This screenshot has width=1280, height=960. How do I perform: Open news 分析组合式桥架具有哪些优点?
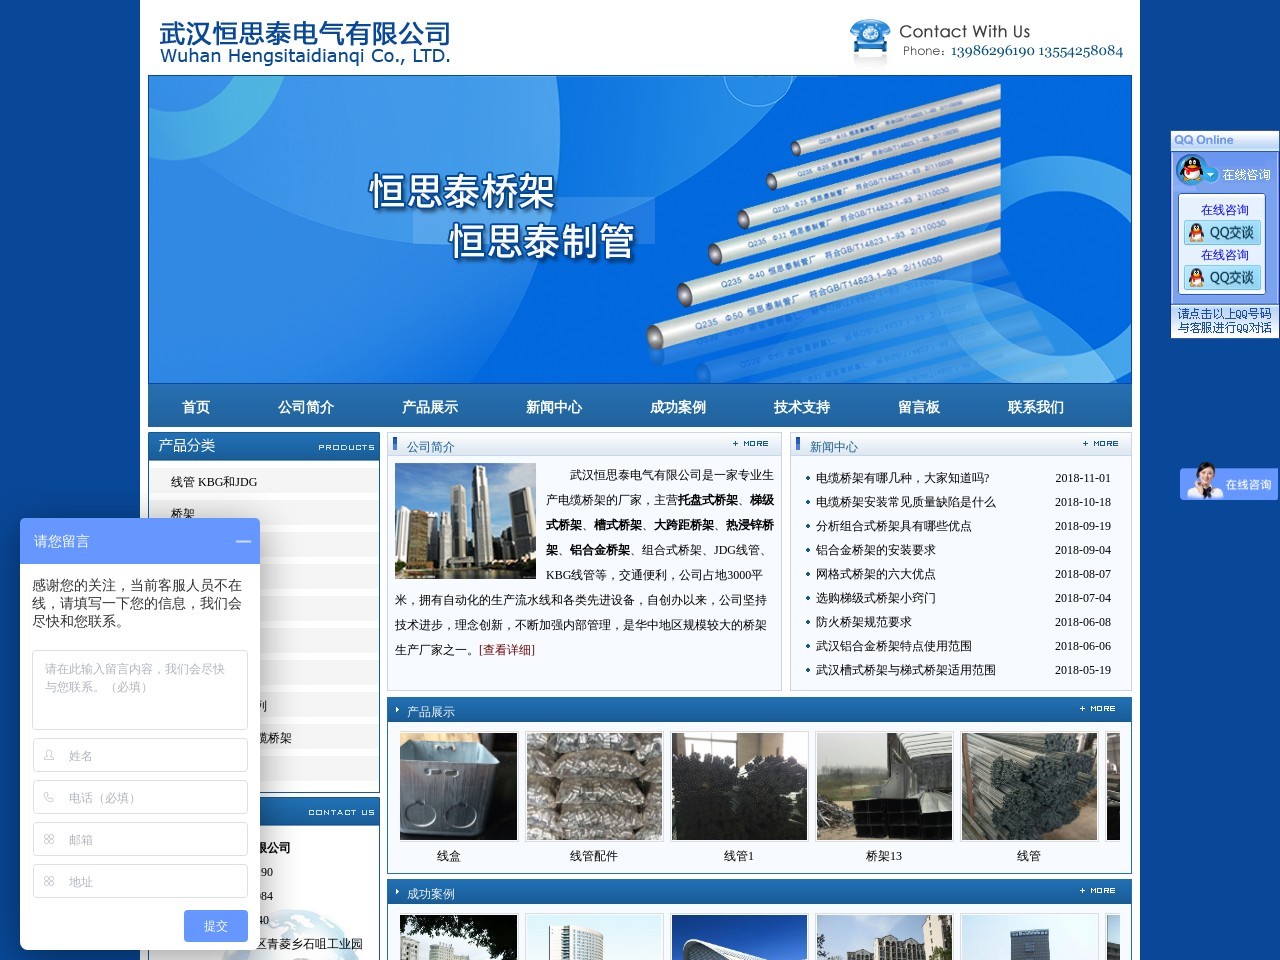point(893,526)
